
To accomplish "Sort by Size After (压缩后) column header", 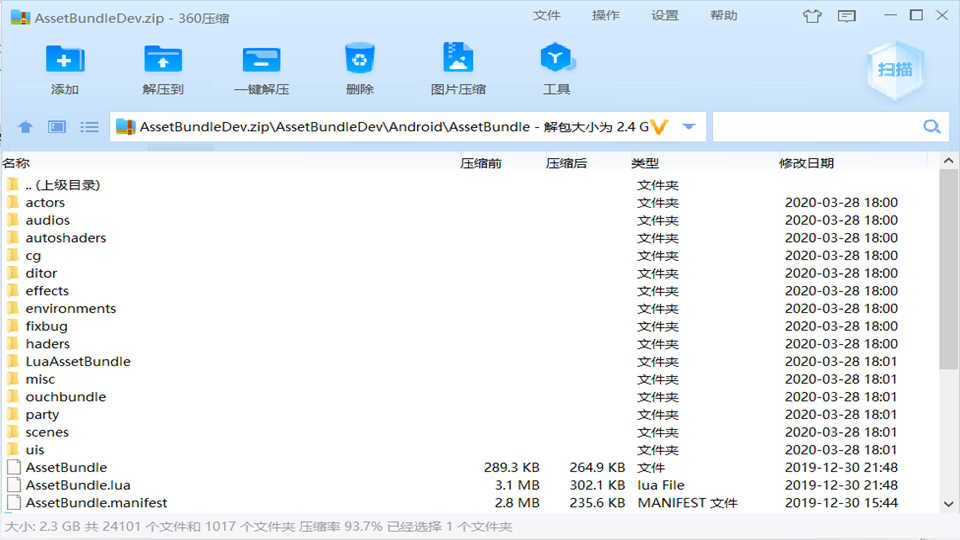I will pyautogui.click(x=566, y=163).
